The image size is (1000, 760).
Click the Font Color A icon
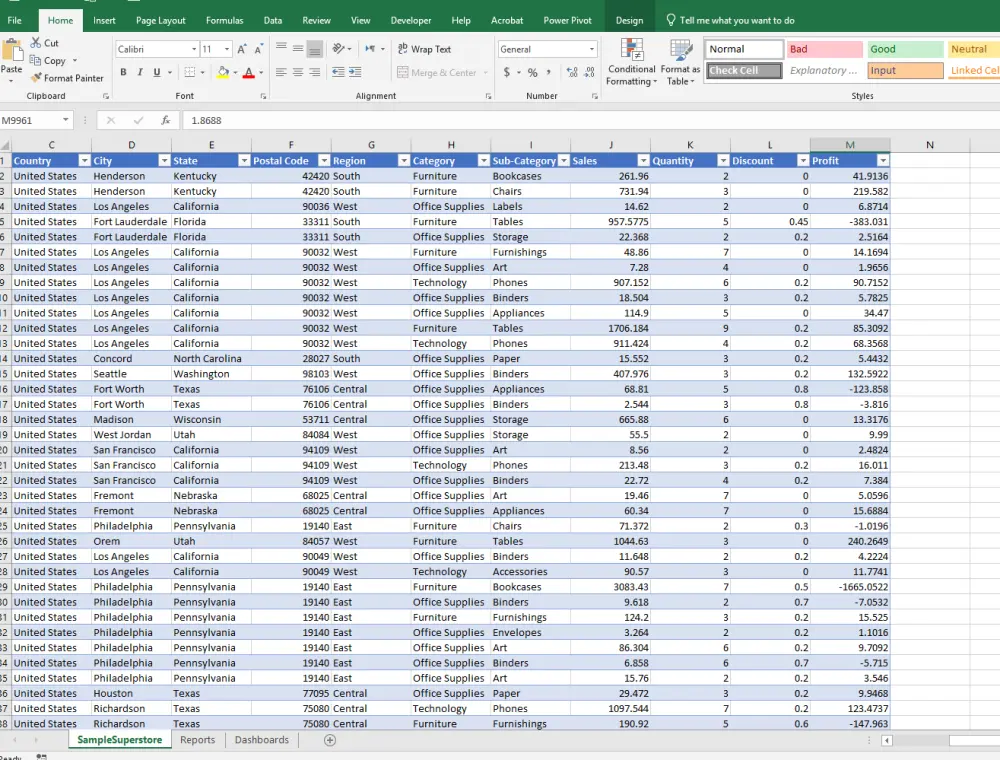(x=249, y=72)
